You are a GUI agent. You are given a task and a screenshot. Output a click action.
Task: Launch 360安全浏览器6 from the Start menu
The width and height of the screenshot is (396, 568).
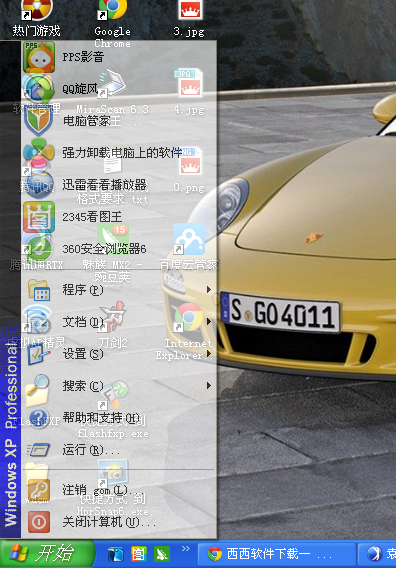point(119,249)
